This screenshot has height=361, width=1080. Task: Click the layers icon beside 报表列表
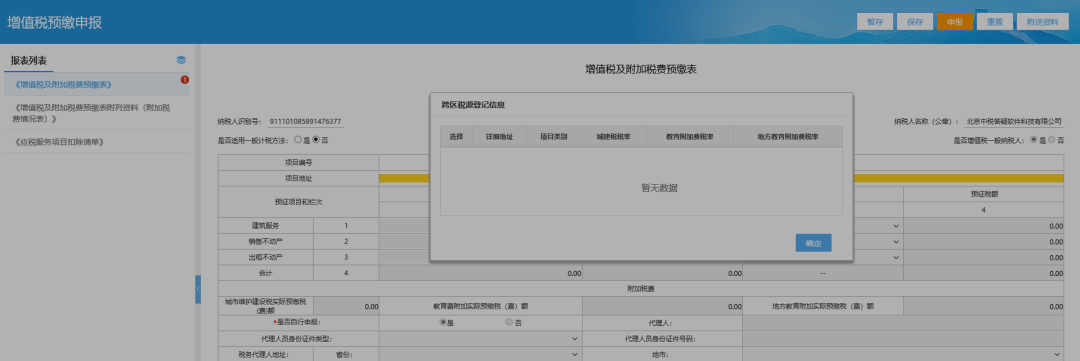(181, 61)
